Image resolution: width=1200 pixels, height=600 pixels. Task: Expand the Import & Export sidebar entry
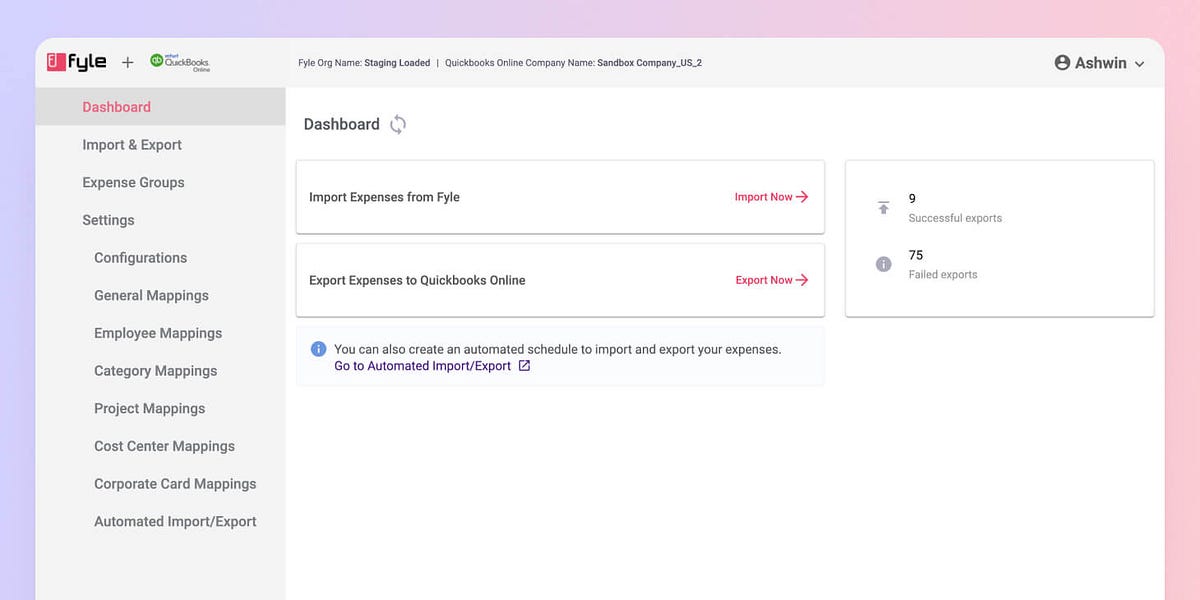[131, 144]
